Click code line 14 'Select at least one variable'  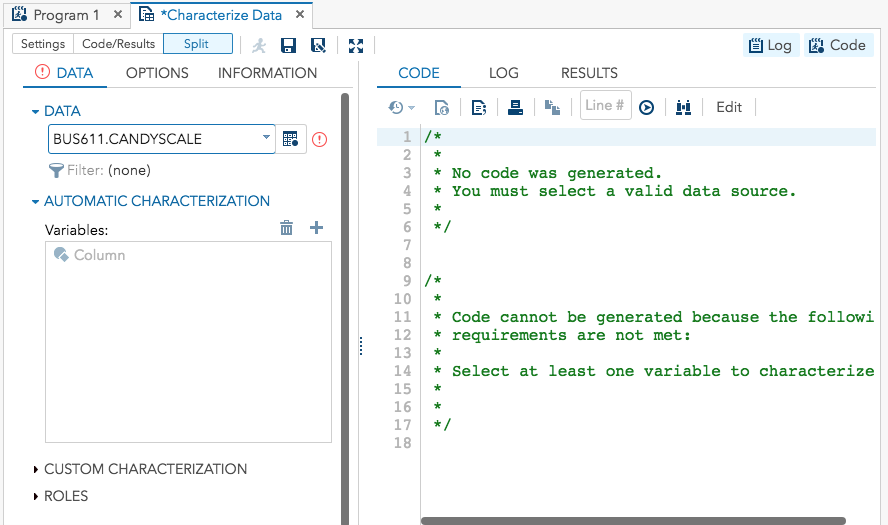[x=663, y=371]
